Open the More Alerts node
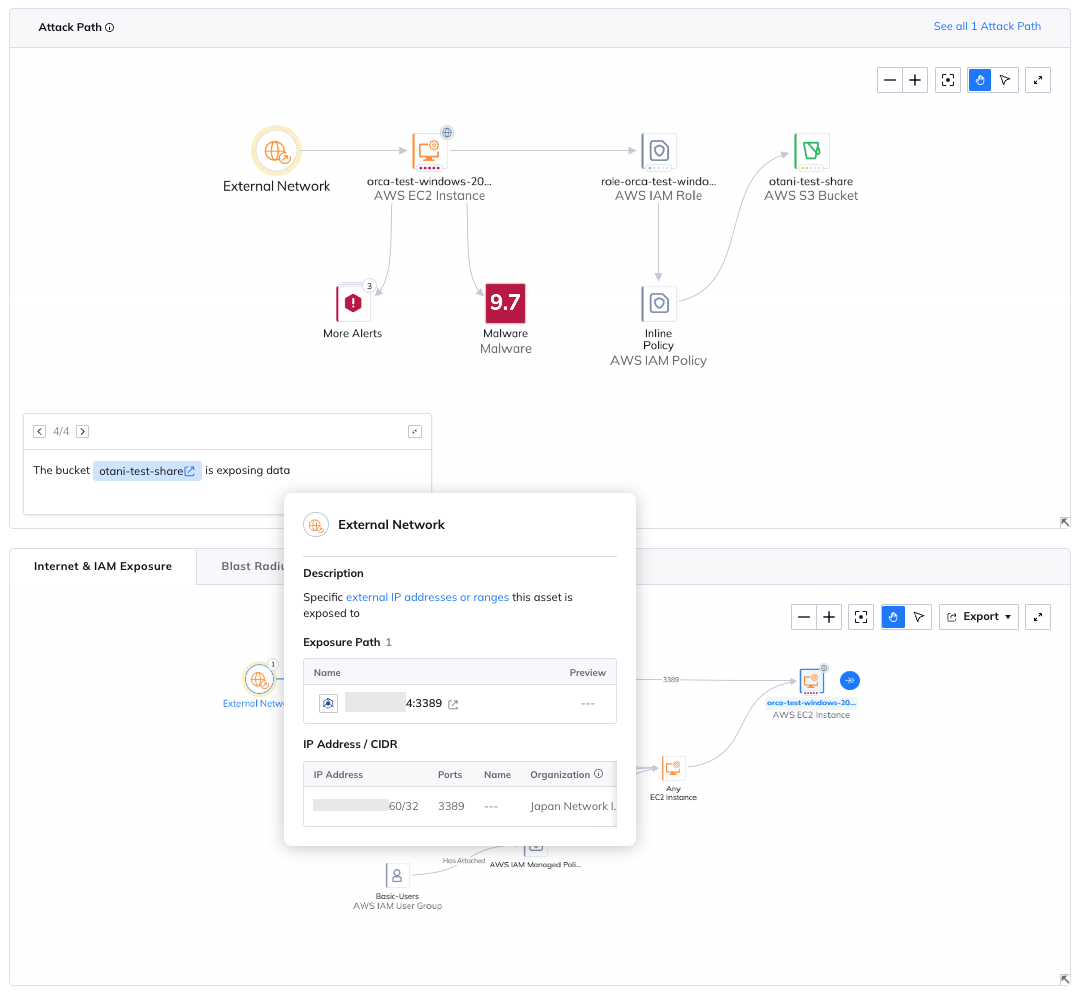The height and width of the screenshot is (995, 1080). click(x=353, y=304)
